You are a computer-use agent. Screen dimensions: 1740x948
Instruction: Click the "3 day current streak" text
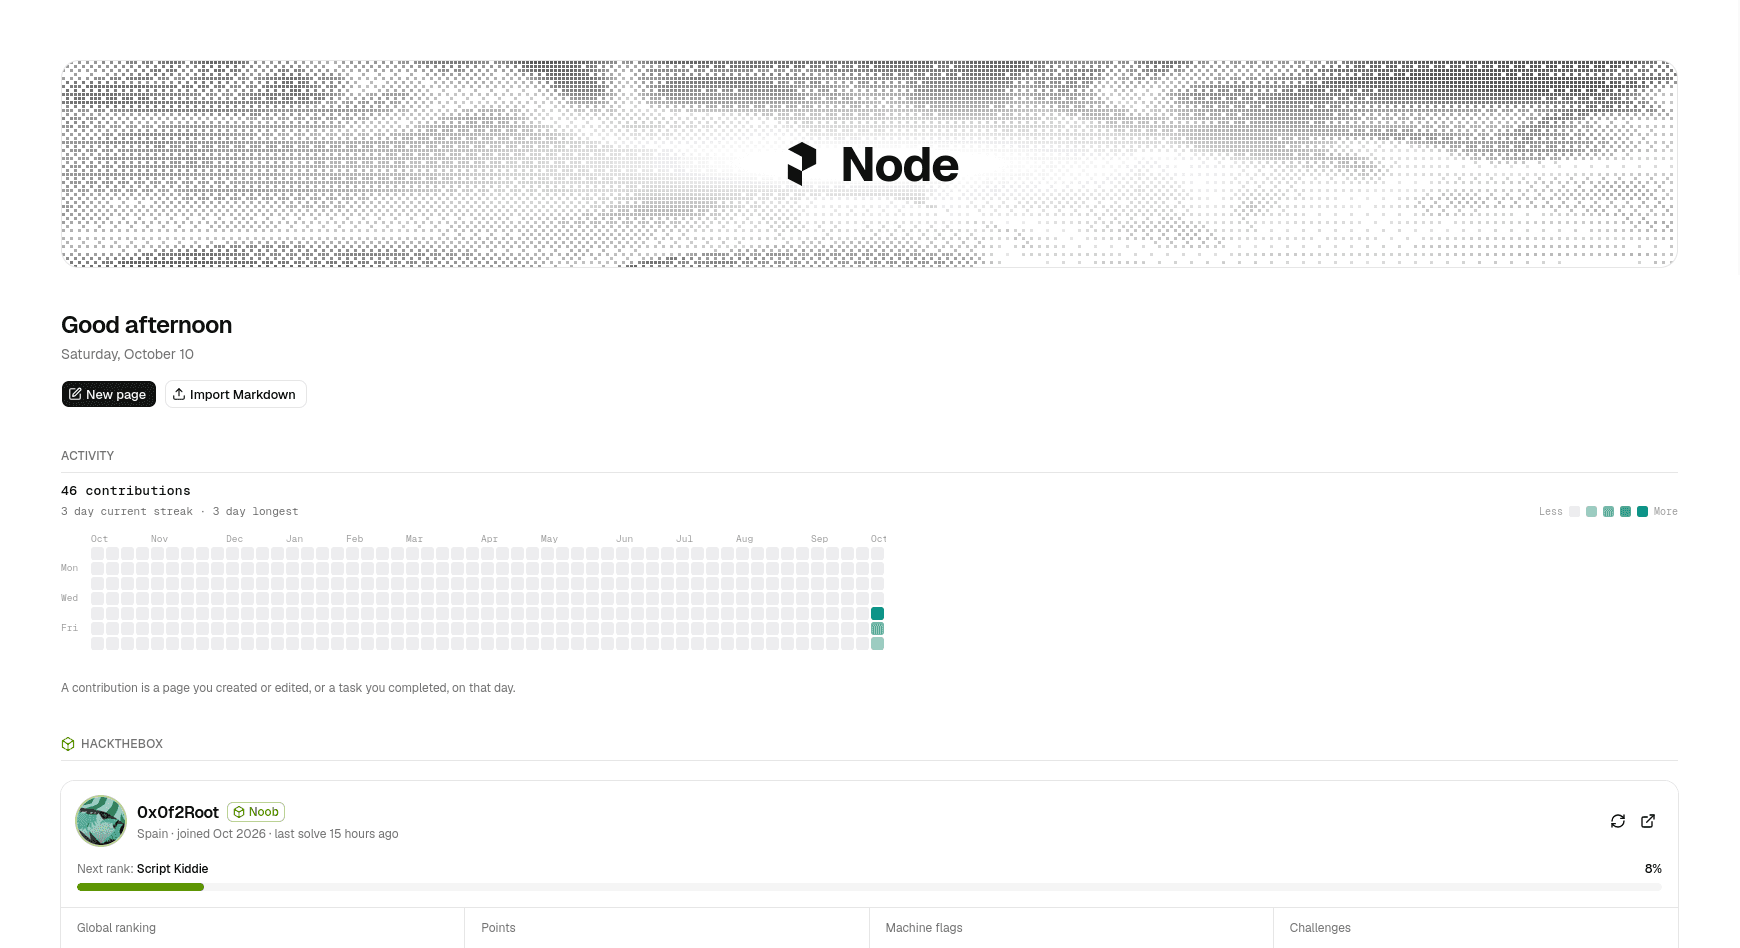127,511
